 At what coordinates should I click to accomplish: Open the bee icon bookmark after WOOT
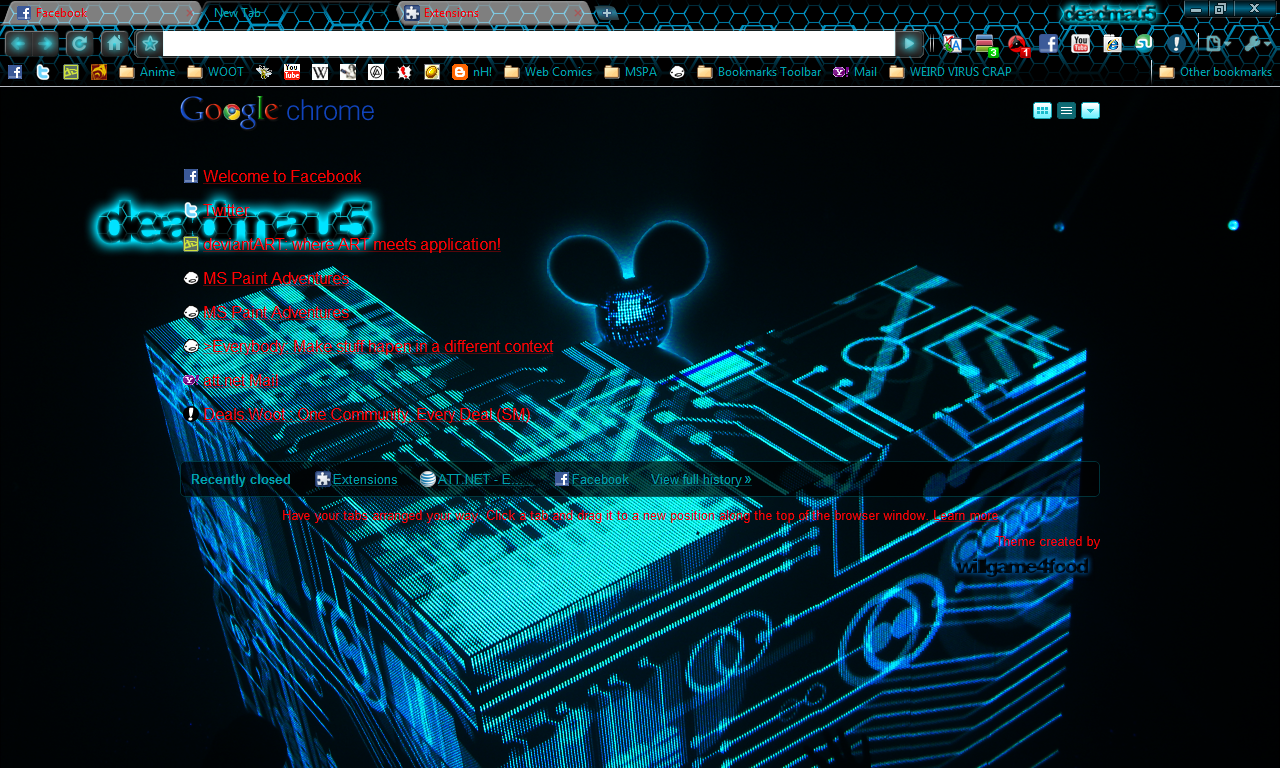coord(264,72)
